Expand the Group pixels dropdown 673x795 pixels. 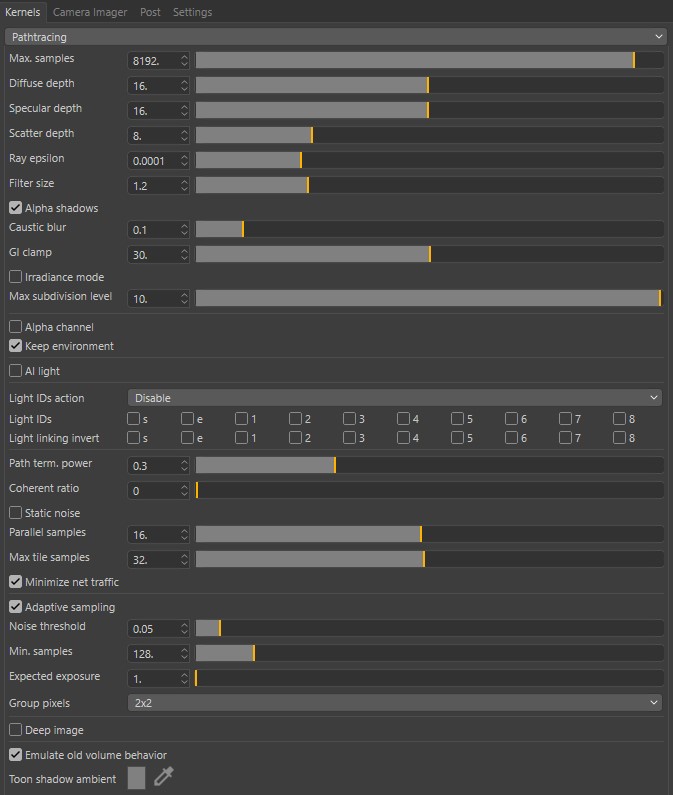[x=395, y=703]
